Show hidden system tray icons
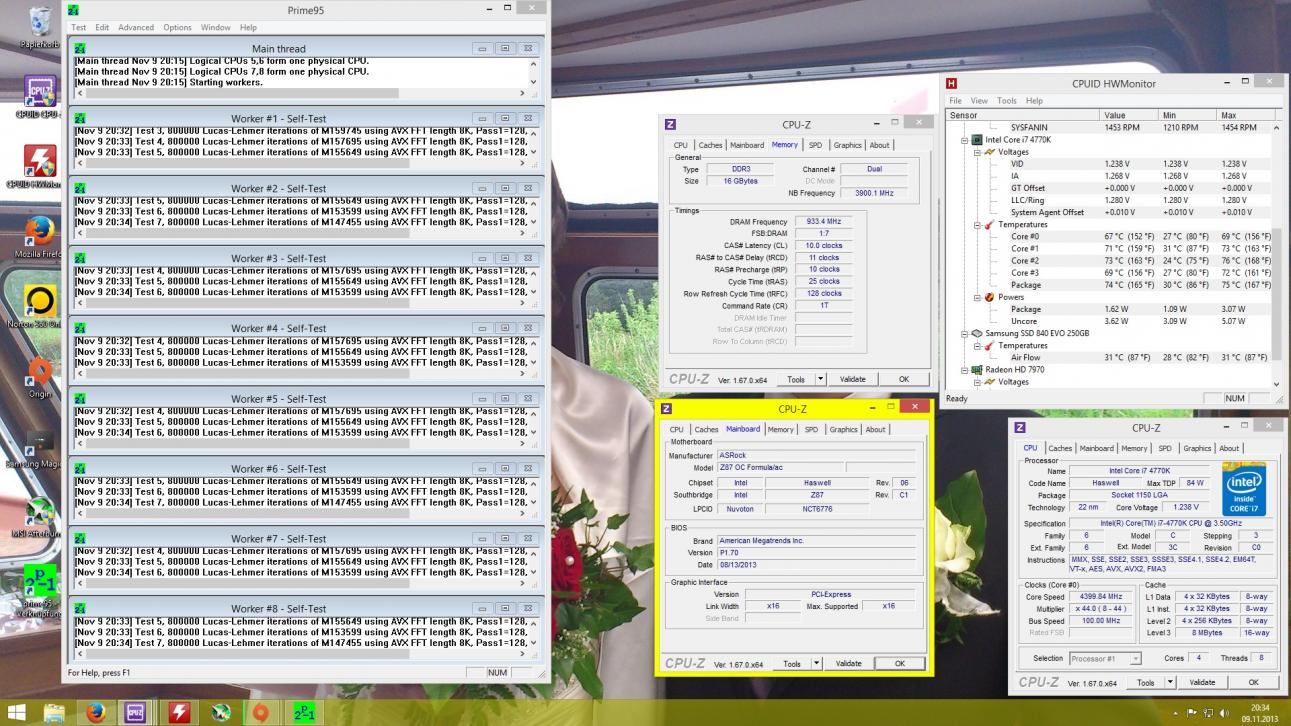1291x726 pixels. click(x=1175, y=713)
